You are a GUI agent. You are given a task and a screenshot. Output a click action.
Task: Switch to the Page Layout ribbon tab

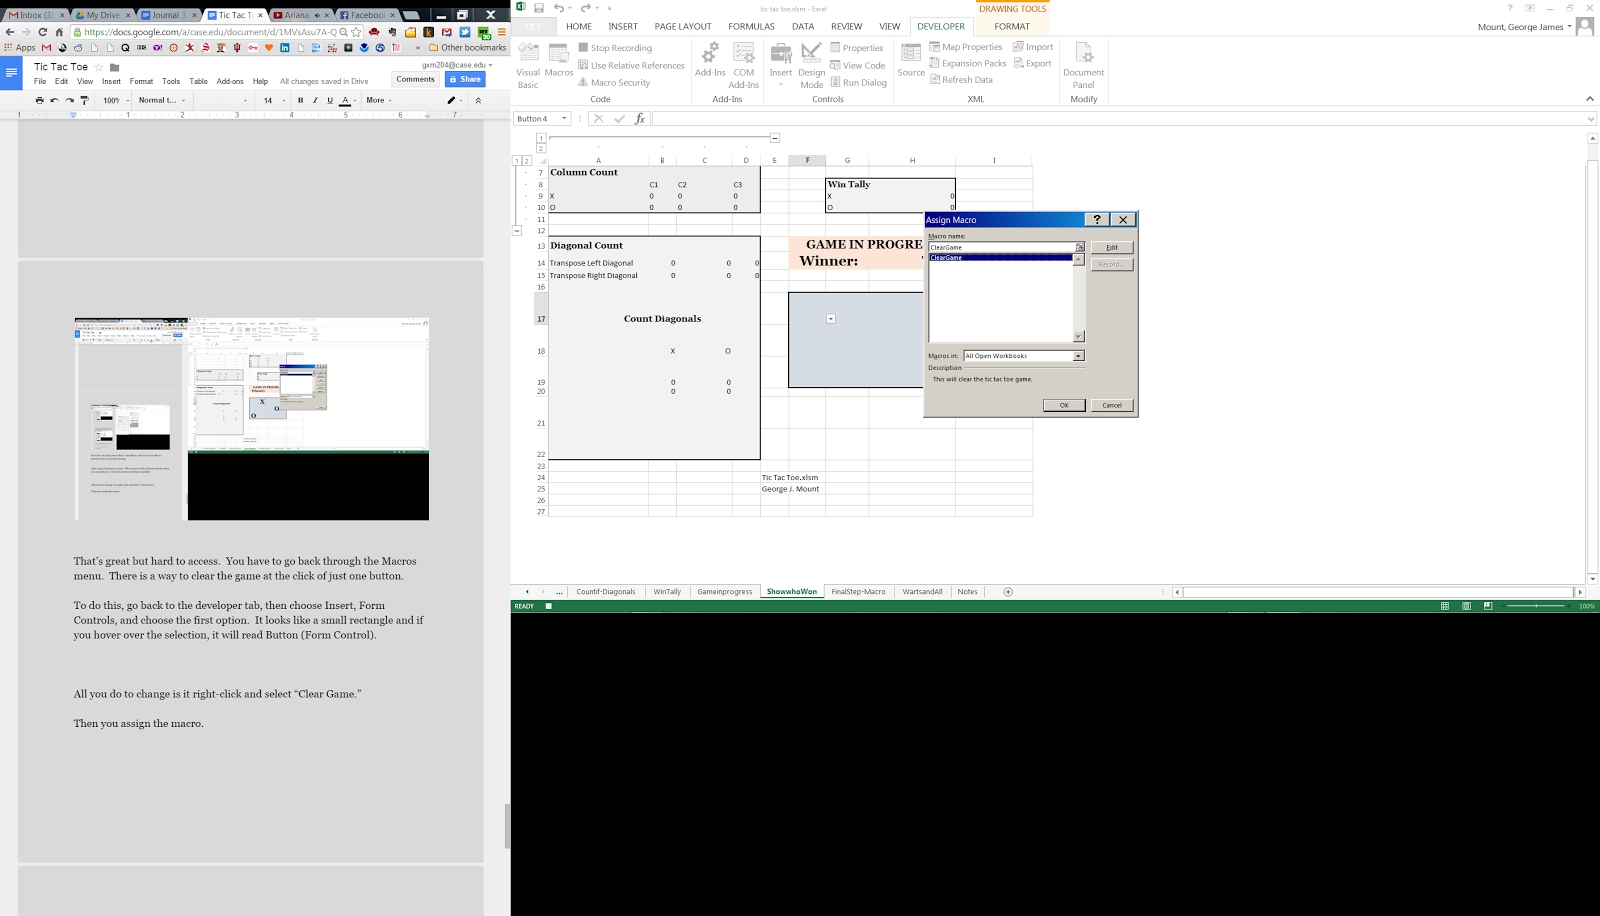pyautogui.click(x=683, y=27)
